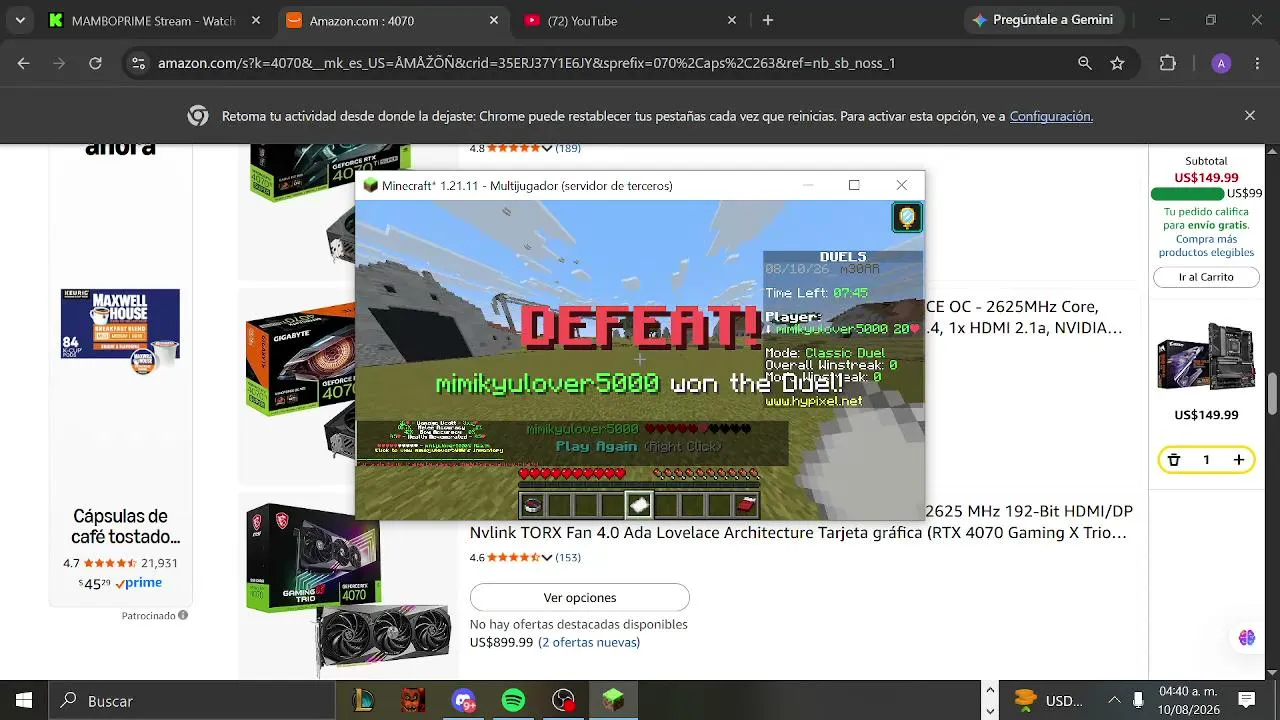
Task: Go back to the previous page
Action: [24, 63]
